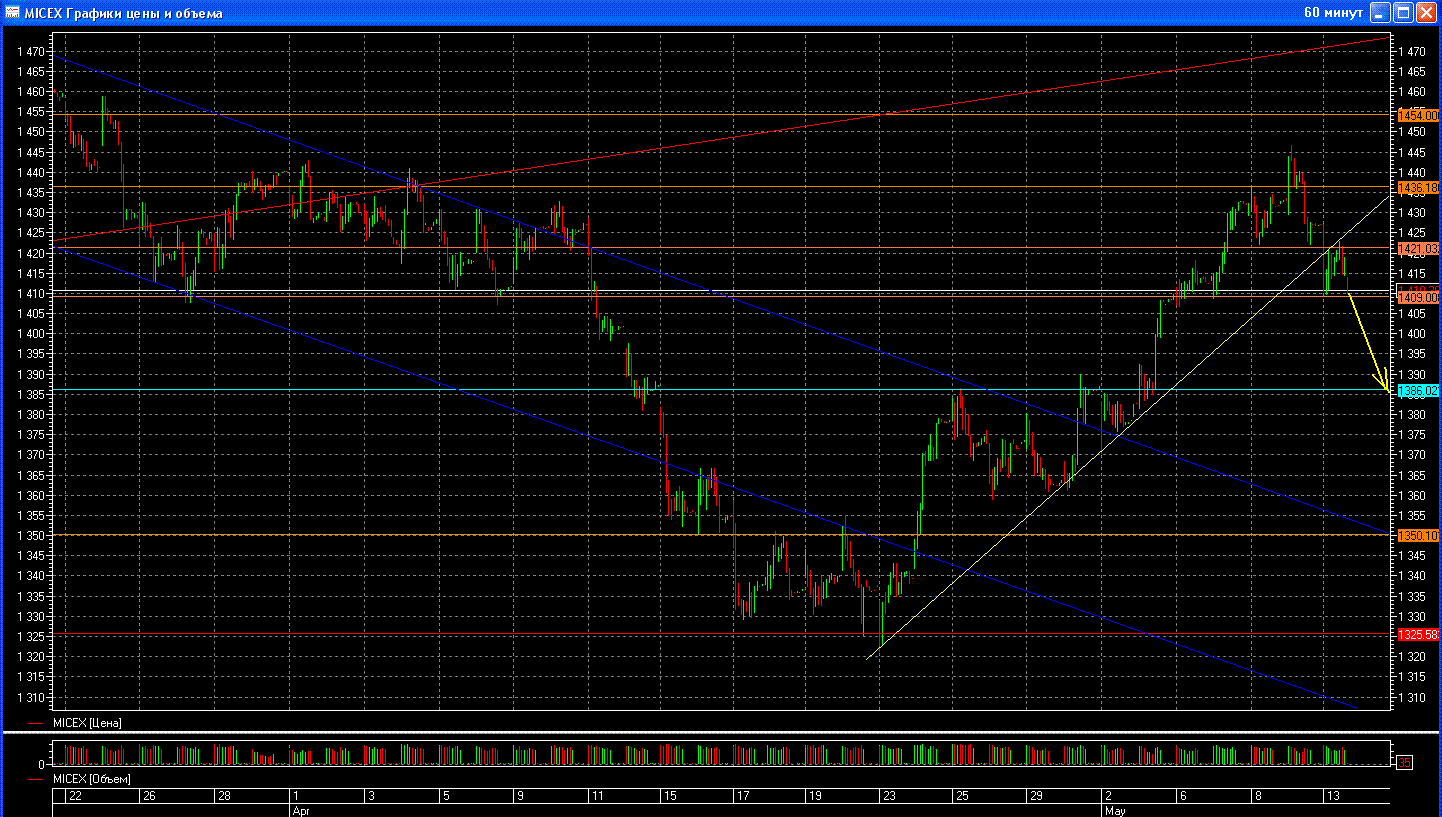Click the volume value 35 indicator
The height and width of the screenshot is (817, 1442).
tap(1404, 763)
